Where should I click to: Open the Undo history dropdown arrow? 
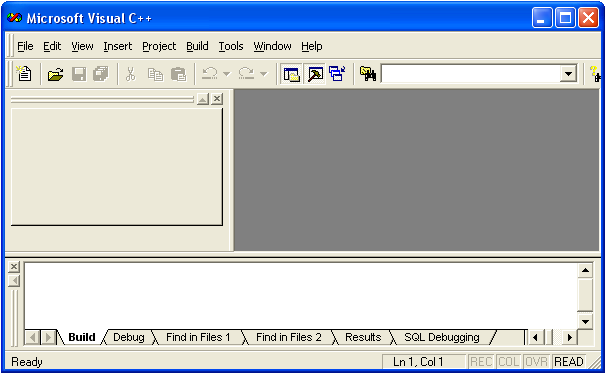click(x=226, y=73)
